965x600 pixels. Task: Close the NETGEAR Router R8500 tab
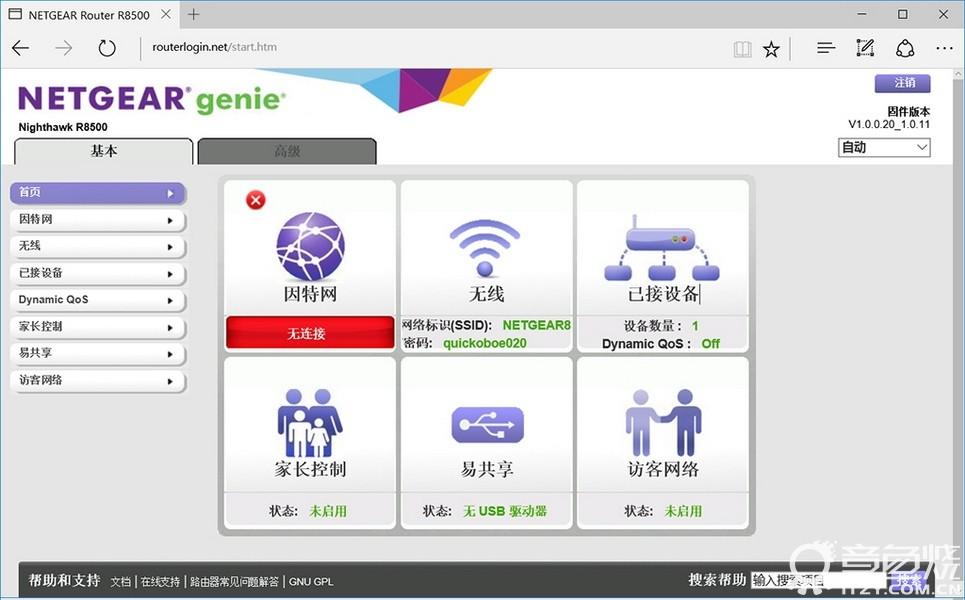coord(166,14)
